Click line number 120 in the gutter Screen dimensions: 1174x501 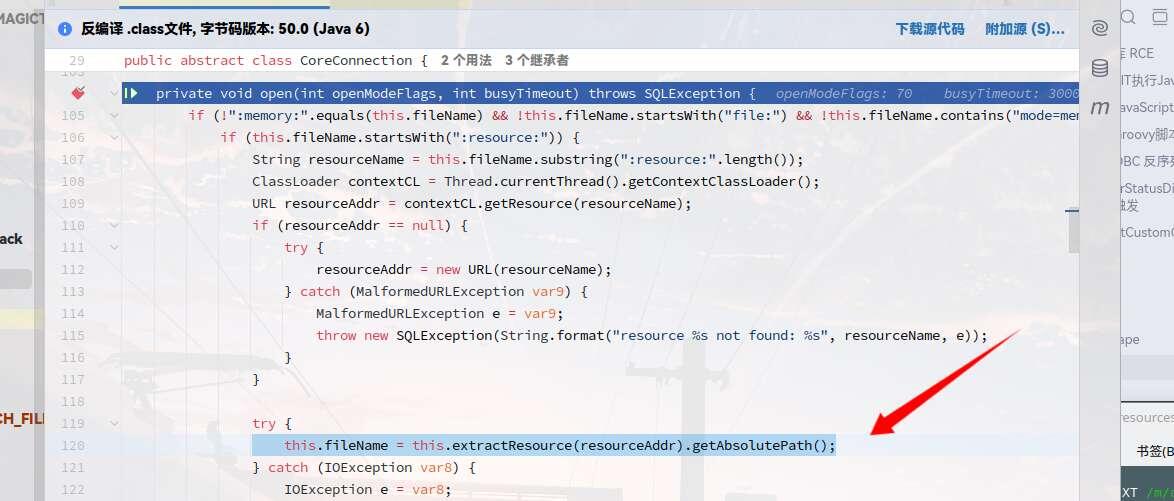pos(72,445)
